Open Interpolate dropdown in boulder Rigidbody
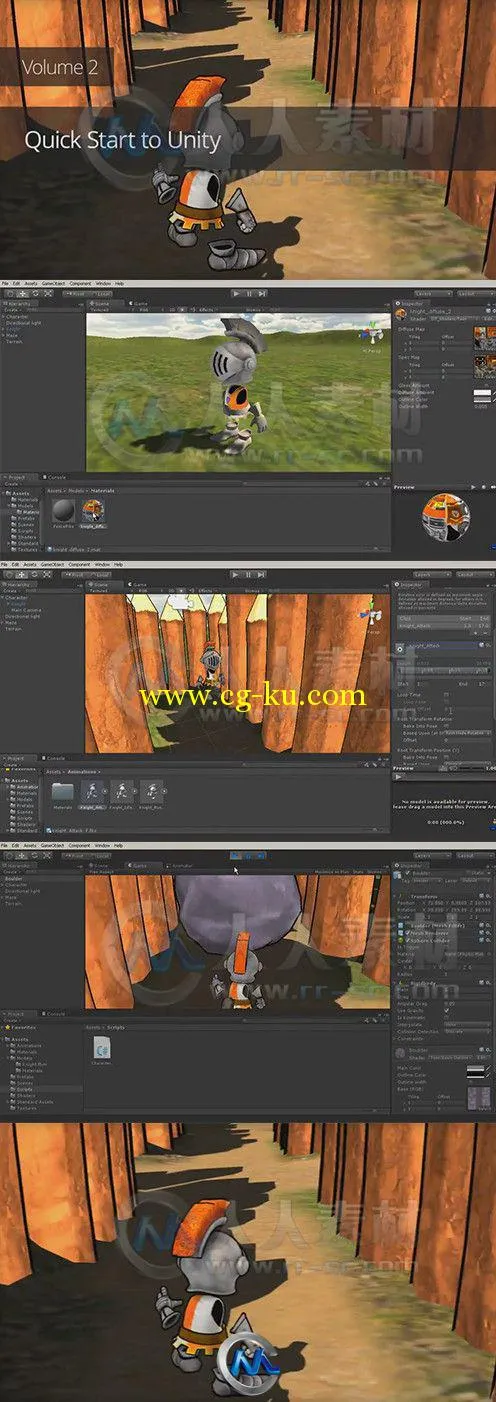496x1402 pixels. tap(466, 1024)
